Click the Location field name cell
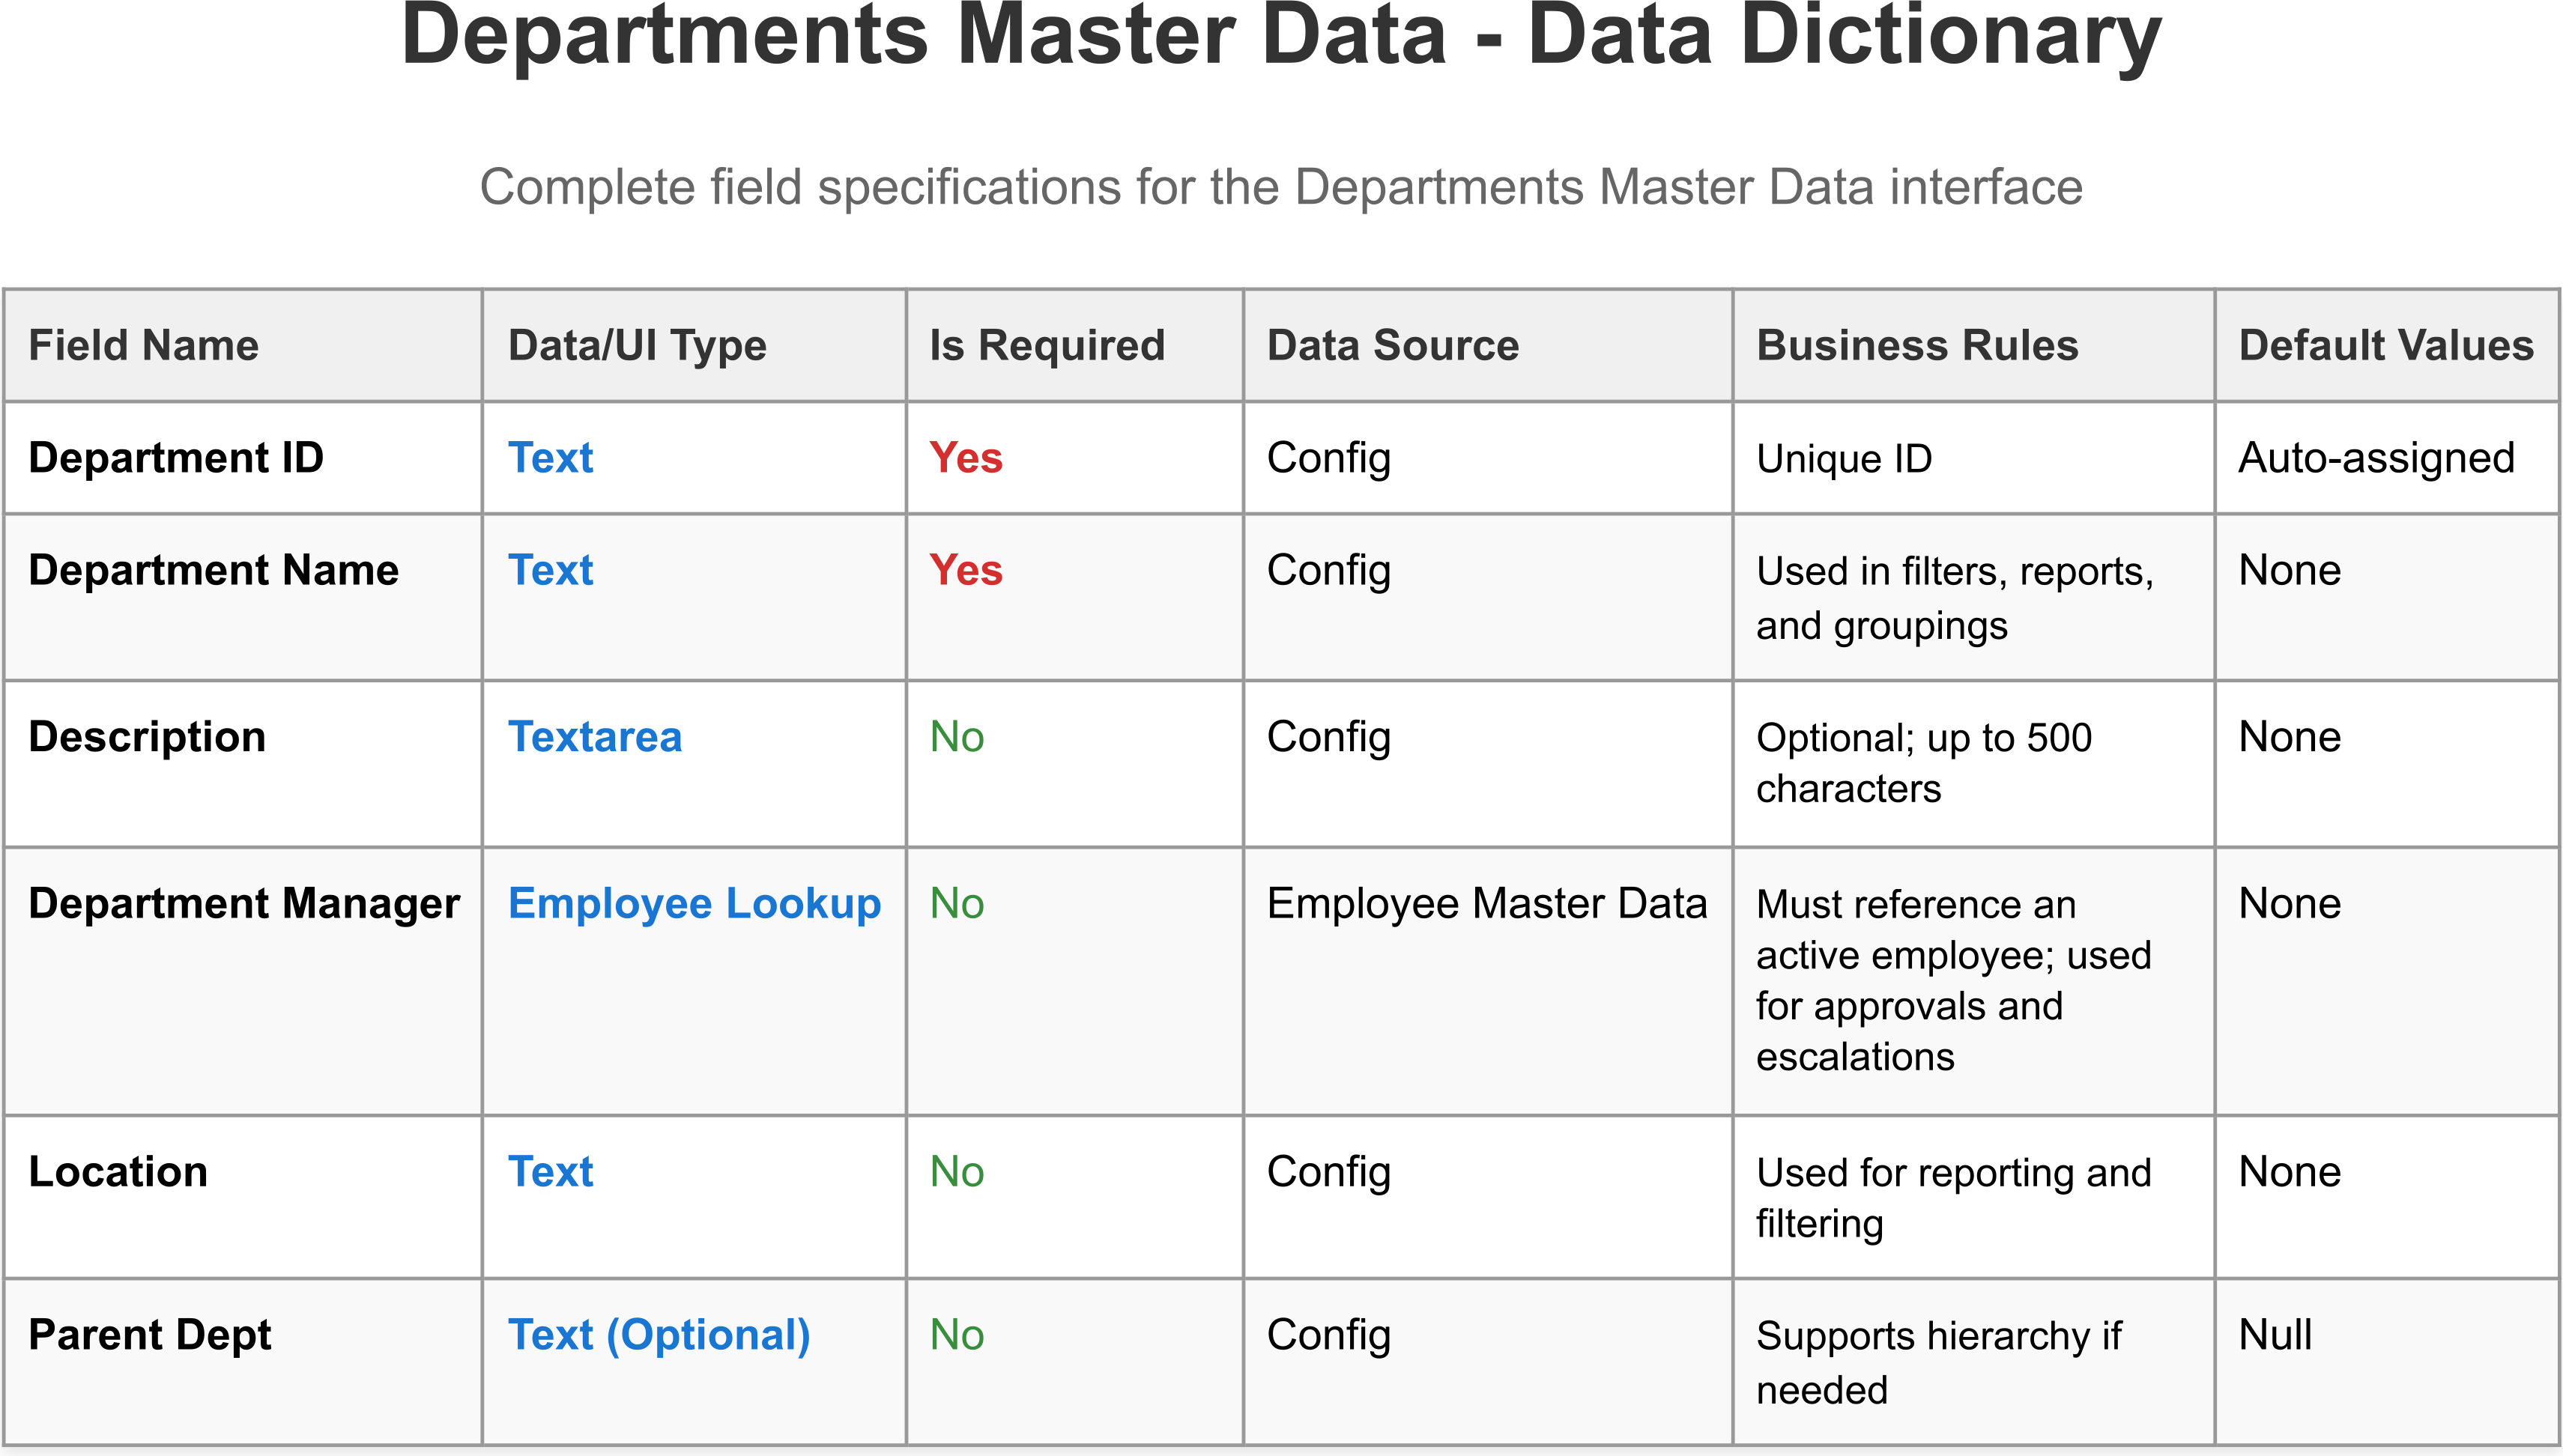 118,1173
